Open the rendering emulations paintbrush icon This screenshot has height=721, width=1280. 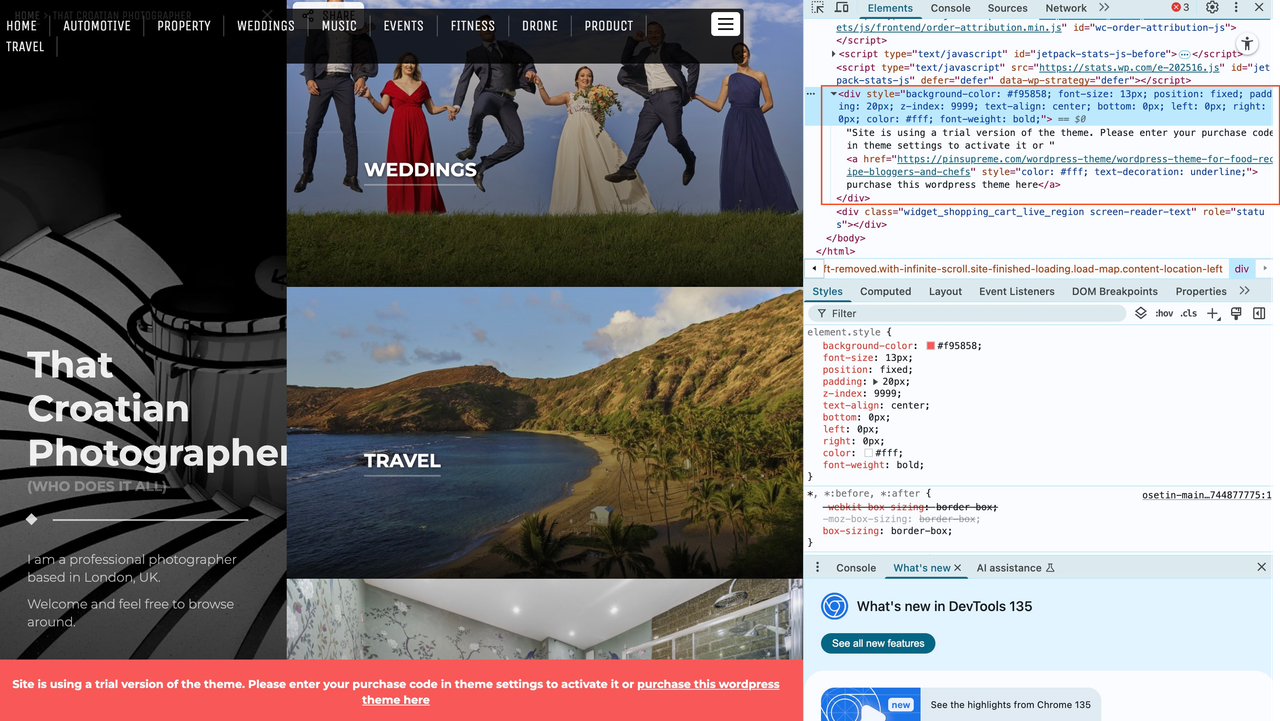coord(1236,313)
